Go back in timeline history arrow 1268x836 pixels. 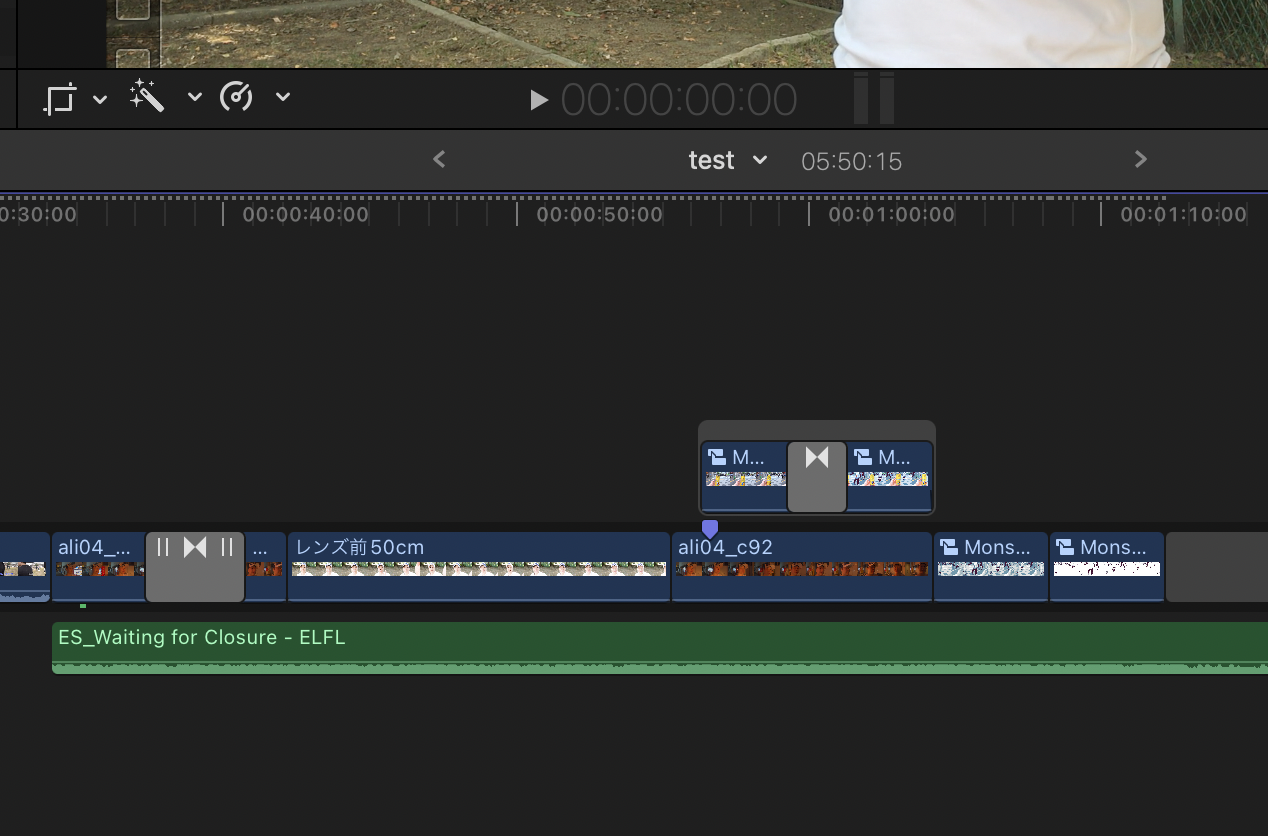click(x=439, y=160)
